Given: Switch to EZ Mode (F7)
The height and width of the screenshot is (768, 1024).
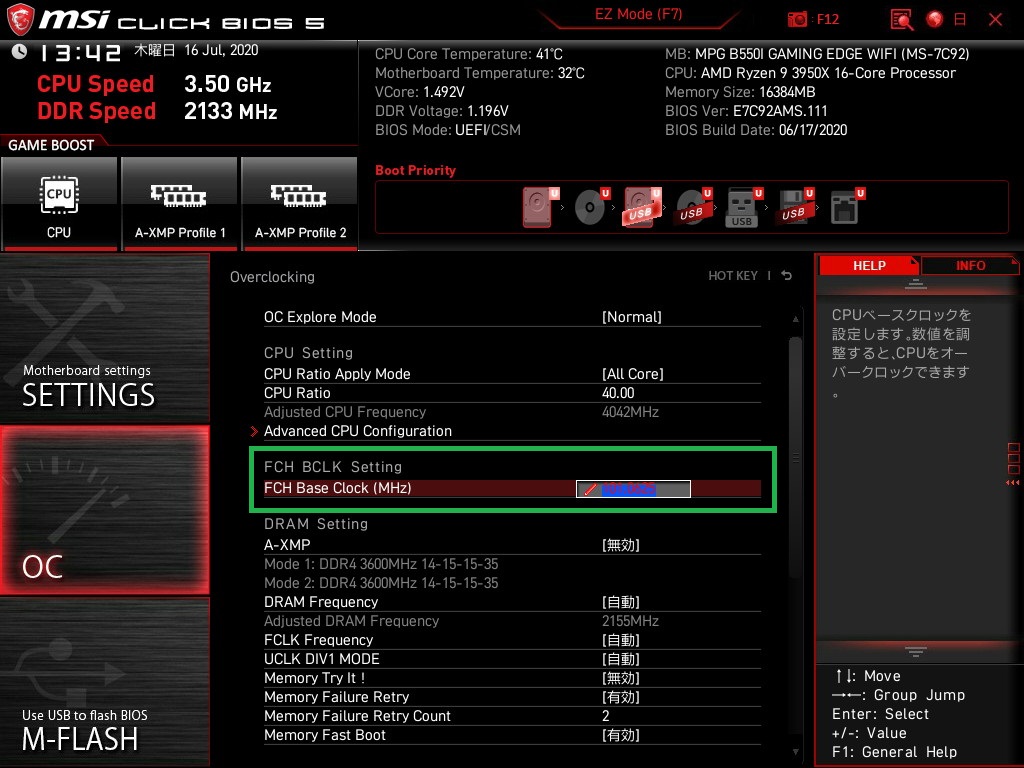Looking at the screenshot, I should 638,14.
